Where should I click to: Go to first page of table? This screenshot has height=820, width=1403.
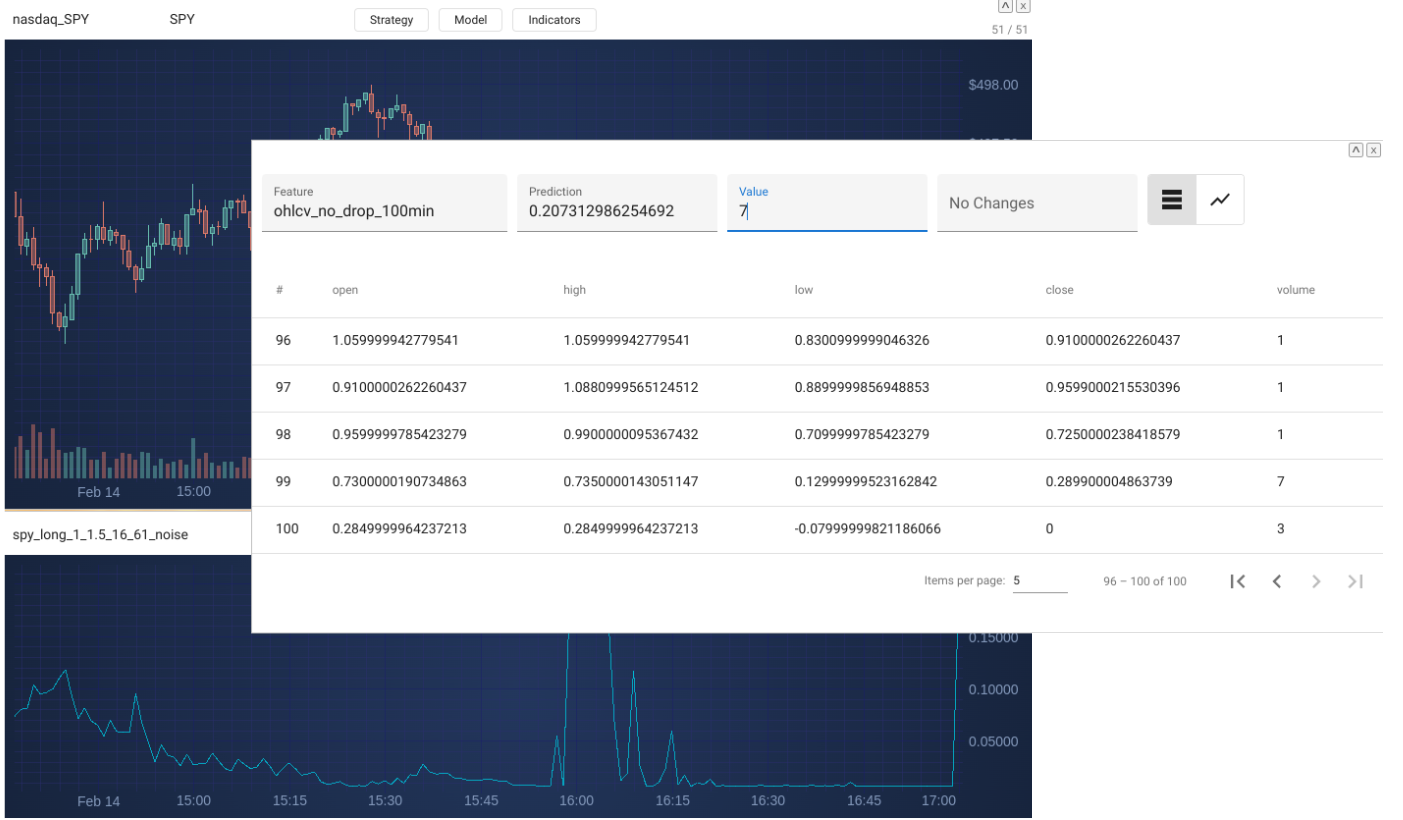pyautogui.click(x=1237, y=582)
